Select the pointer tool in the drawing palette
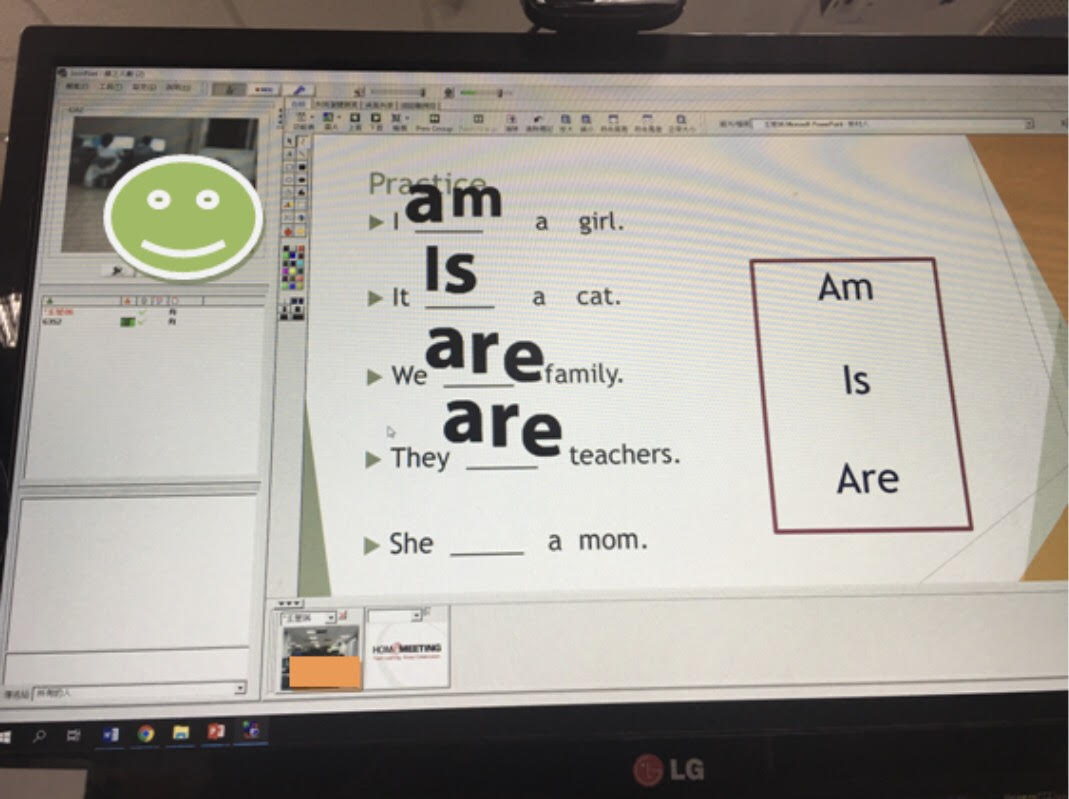The height and width of the screenshot is (799, 1069). click(289, 142)
